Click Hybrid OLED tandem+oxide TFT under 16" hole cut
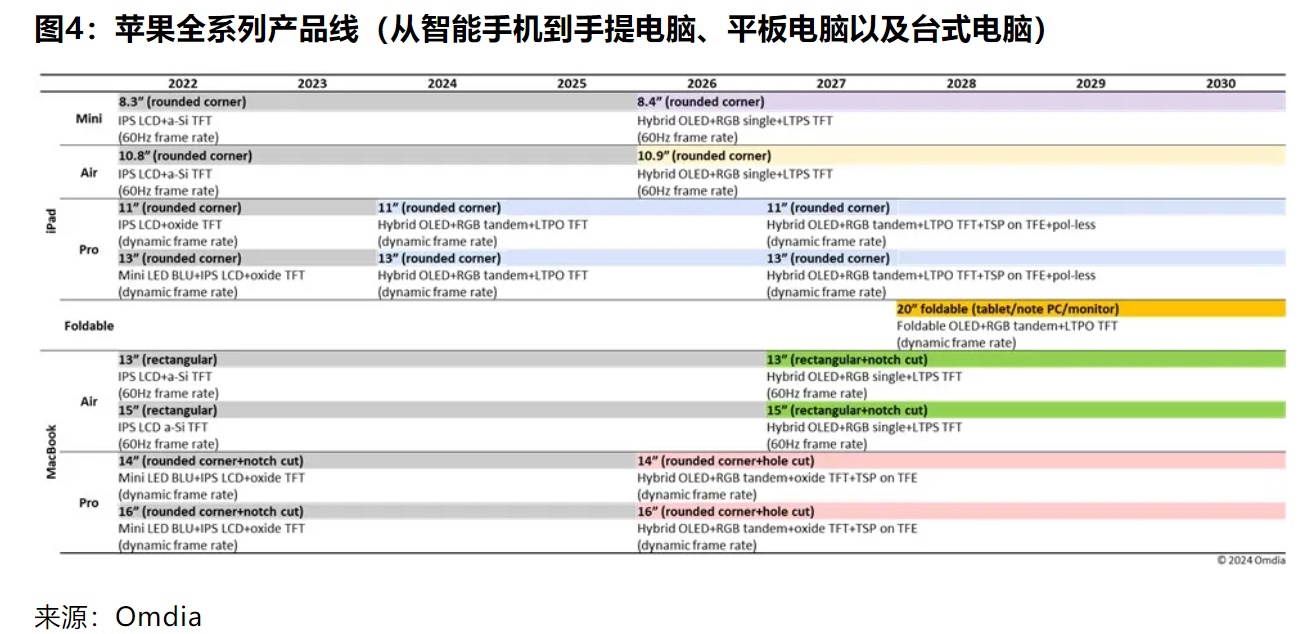The image size is (1307, 634). 777,528
